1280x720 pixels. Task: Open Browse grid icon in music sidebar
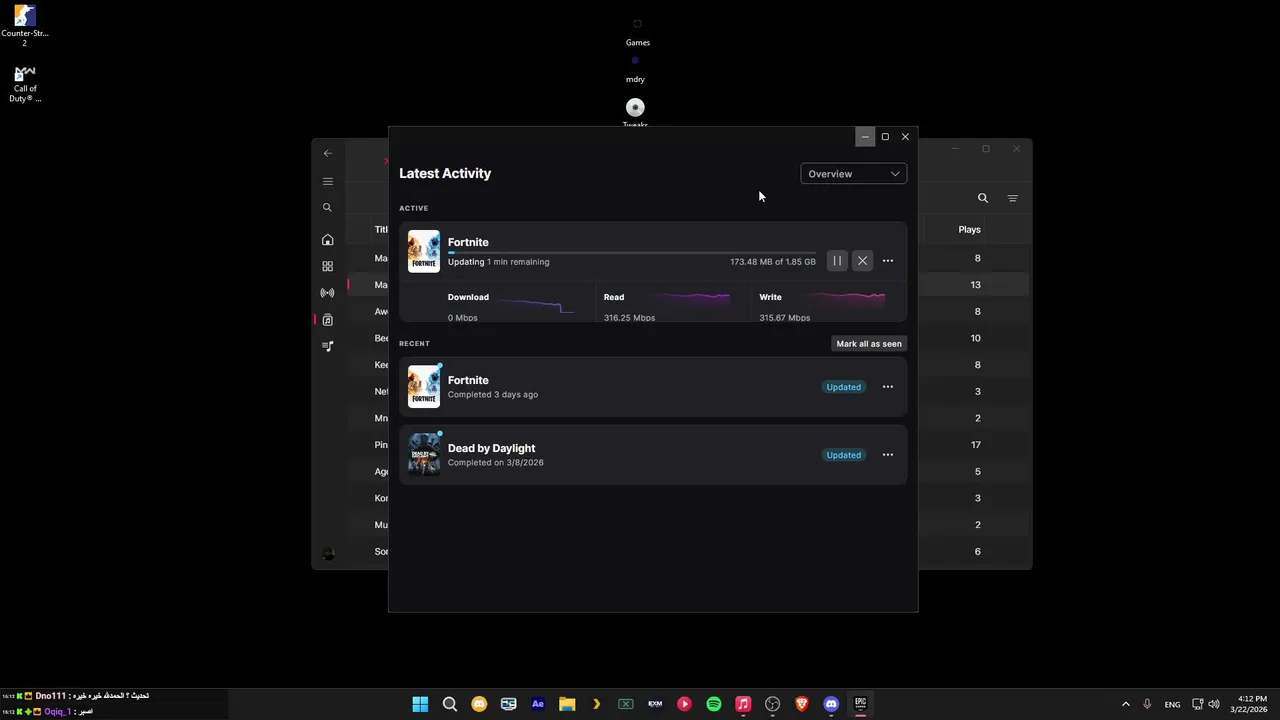click(327, 266)
